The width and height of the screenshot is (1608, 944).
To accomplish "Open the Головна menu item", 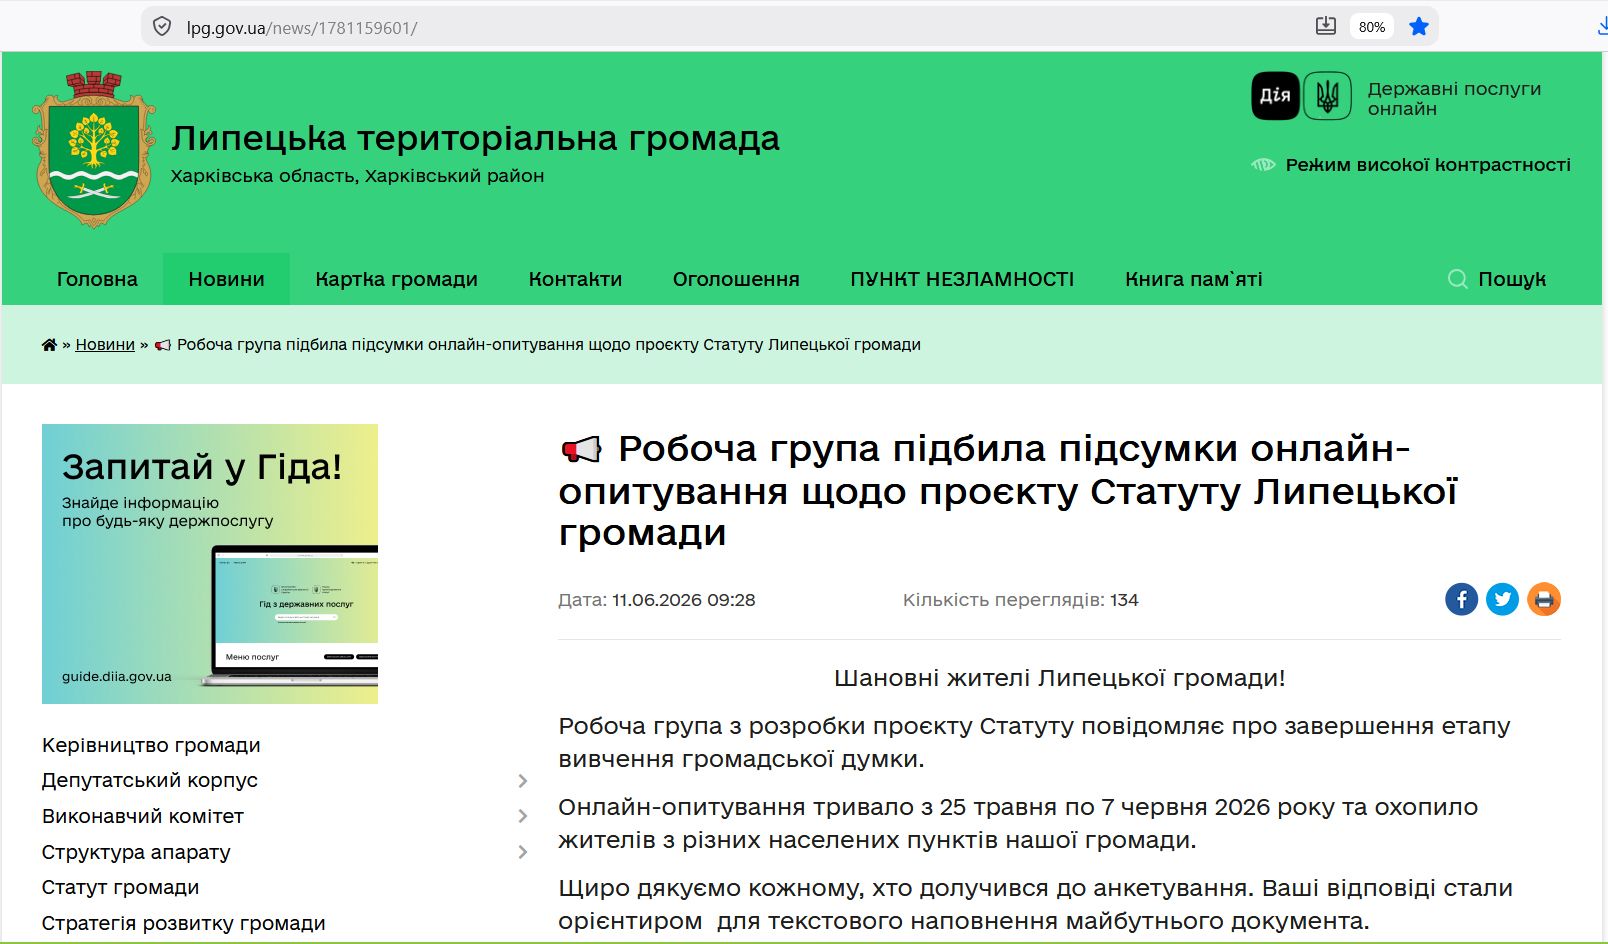I will tap(97, 279).
